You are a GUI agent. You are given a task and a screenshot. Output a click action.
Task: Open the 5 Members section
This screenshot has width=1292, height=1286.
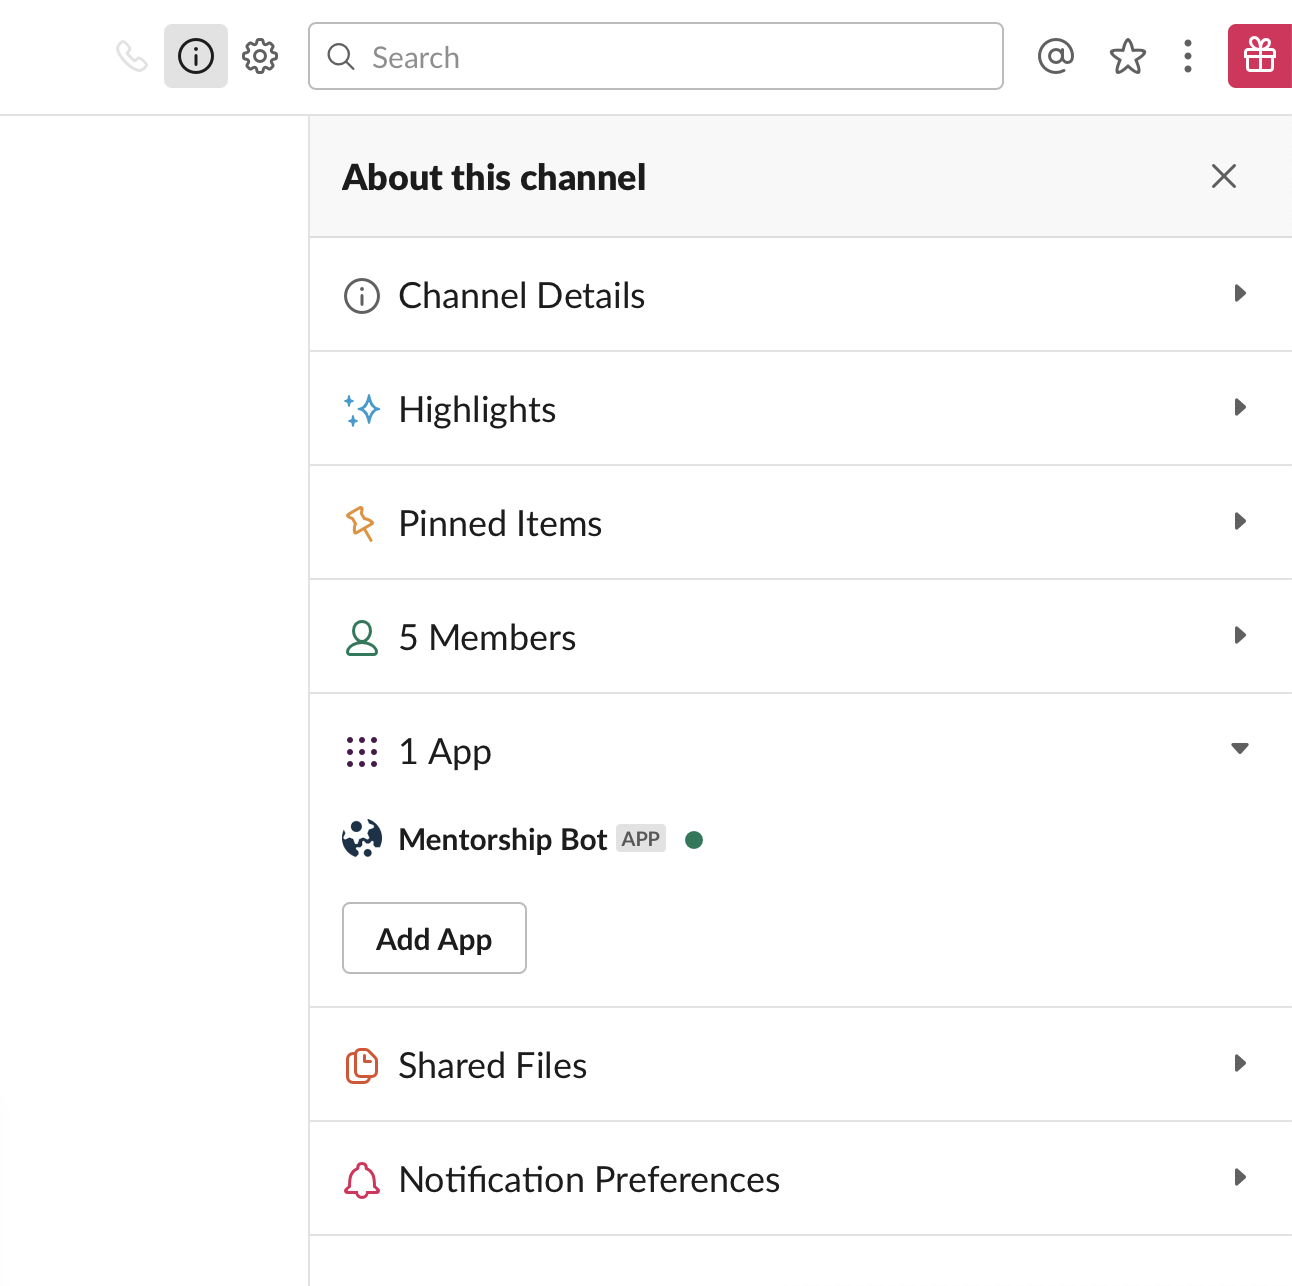click(487, 637)
